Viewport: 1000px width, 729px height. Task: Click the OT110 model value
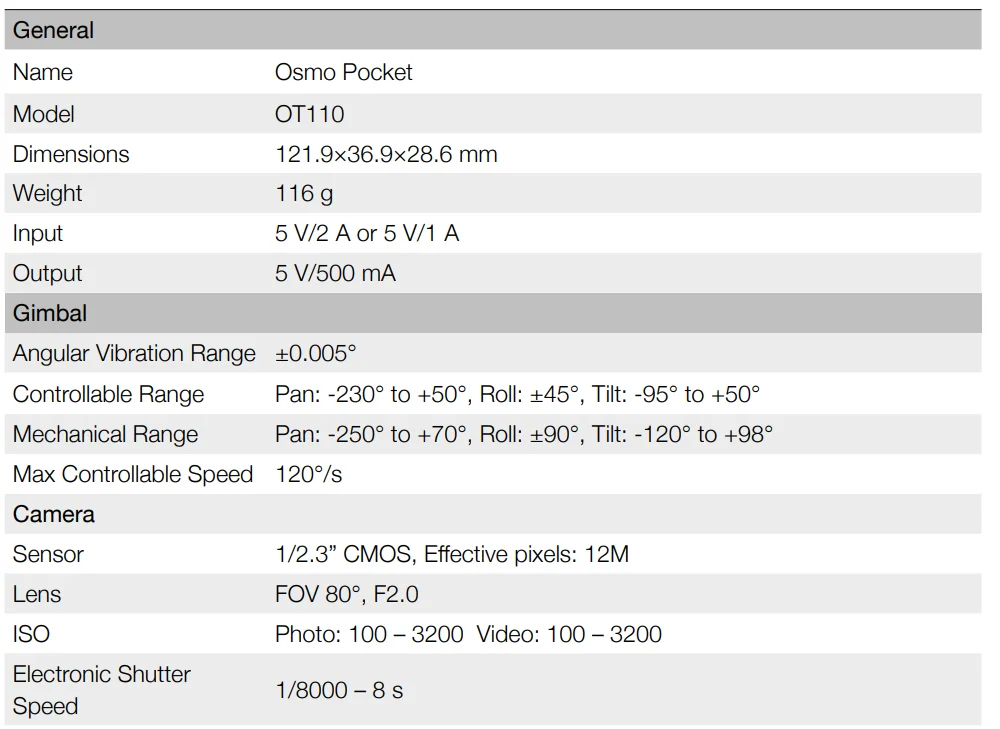coord(309,114)
